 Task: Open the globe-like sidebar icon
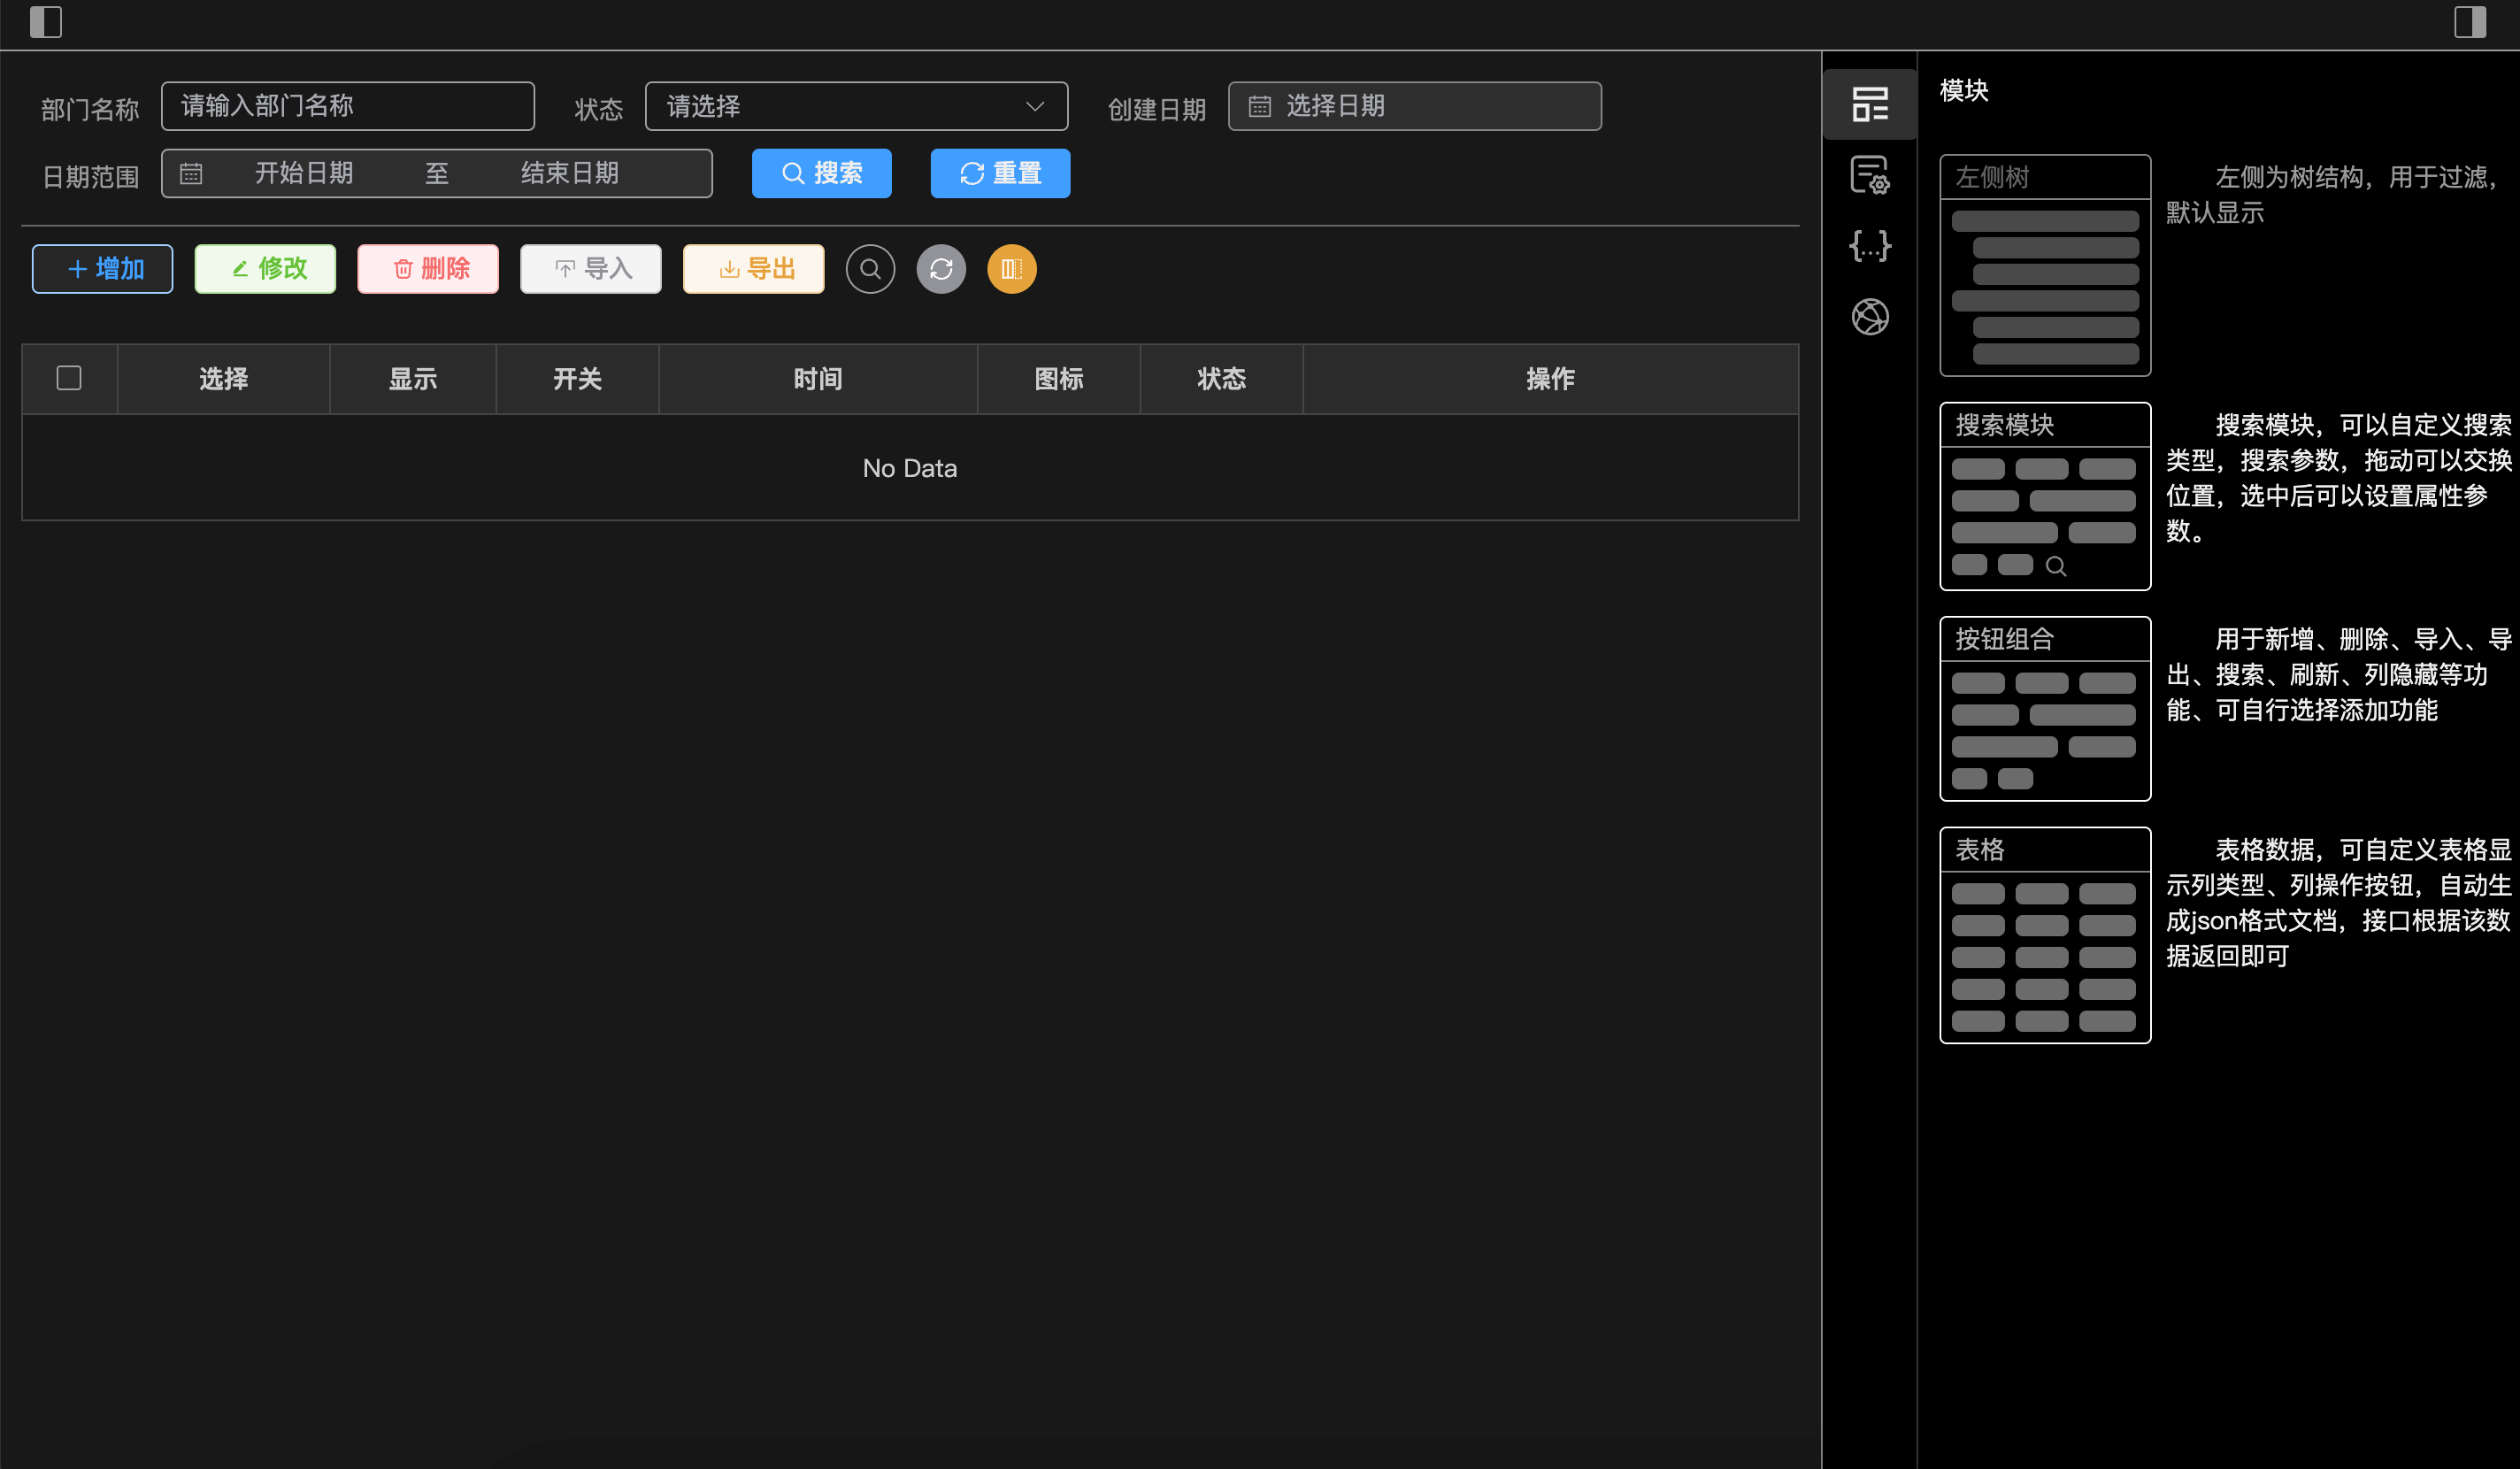coord(1869,317)
